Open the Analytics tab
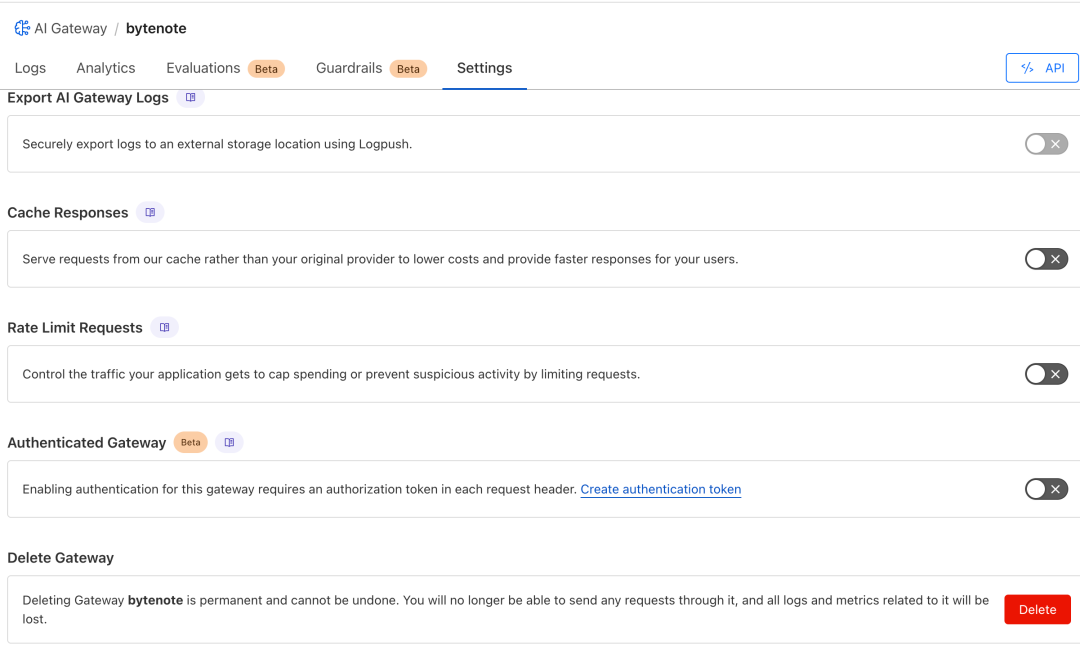The width and height of the screenshot is (1080, 658). pos(105,68)
